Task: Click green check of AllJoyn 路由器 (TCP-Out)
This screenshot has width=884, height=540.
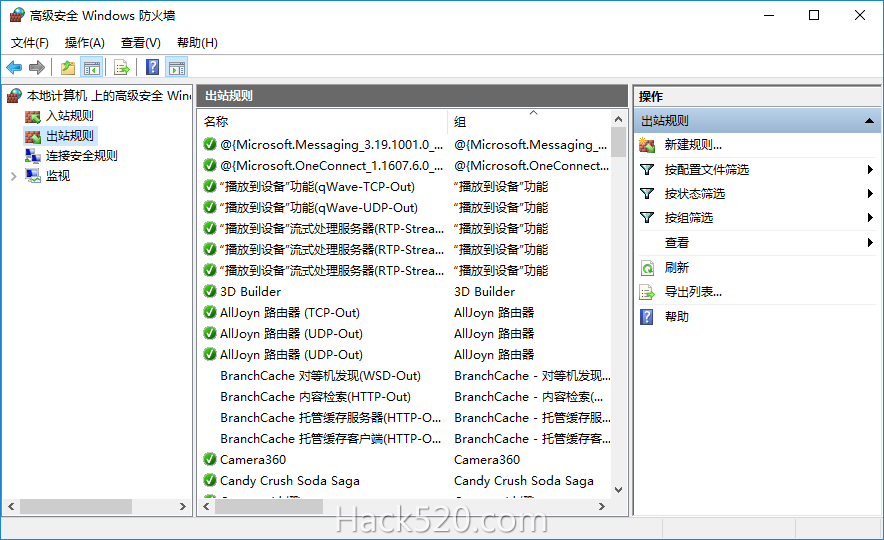Action: click(210, 312)
